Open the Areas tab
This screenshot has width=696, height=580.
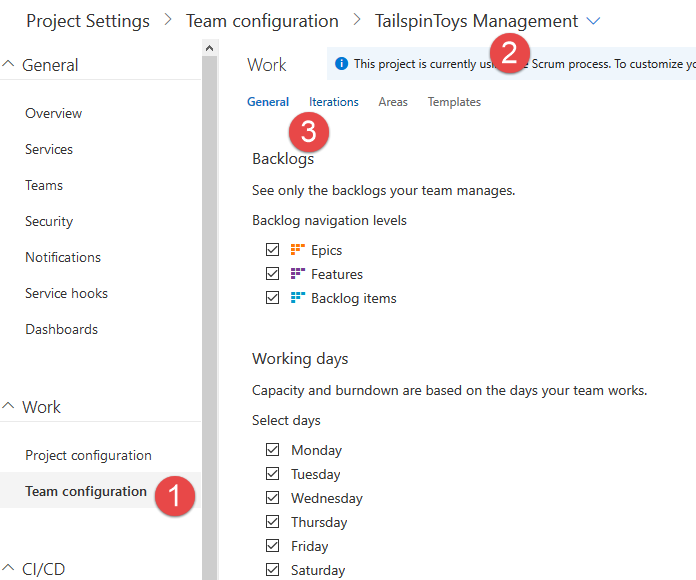tap(393, 102)
